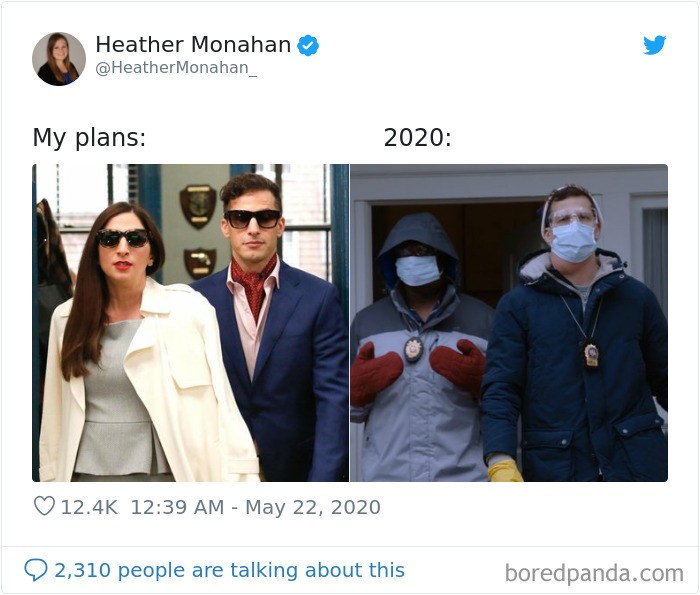Click the 12.4K likes count

[x=89, y=507]
